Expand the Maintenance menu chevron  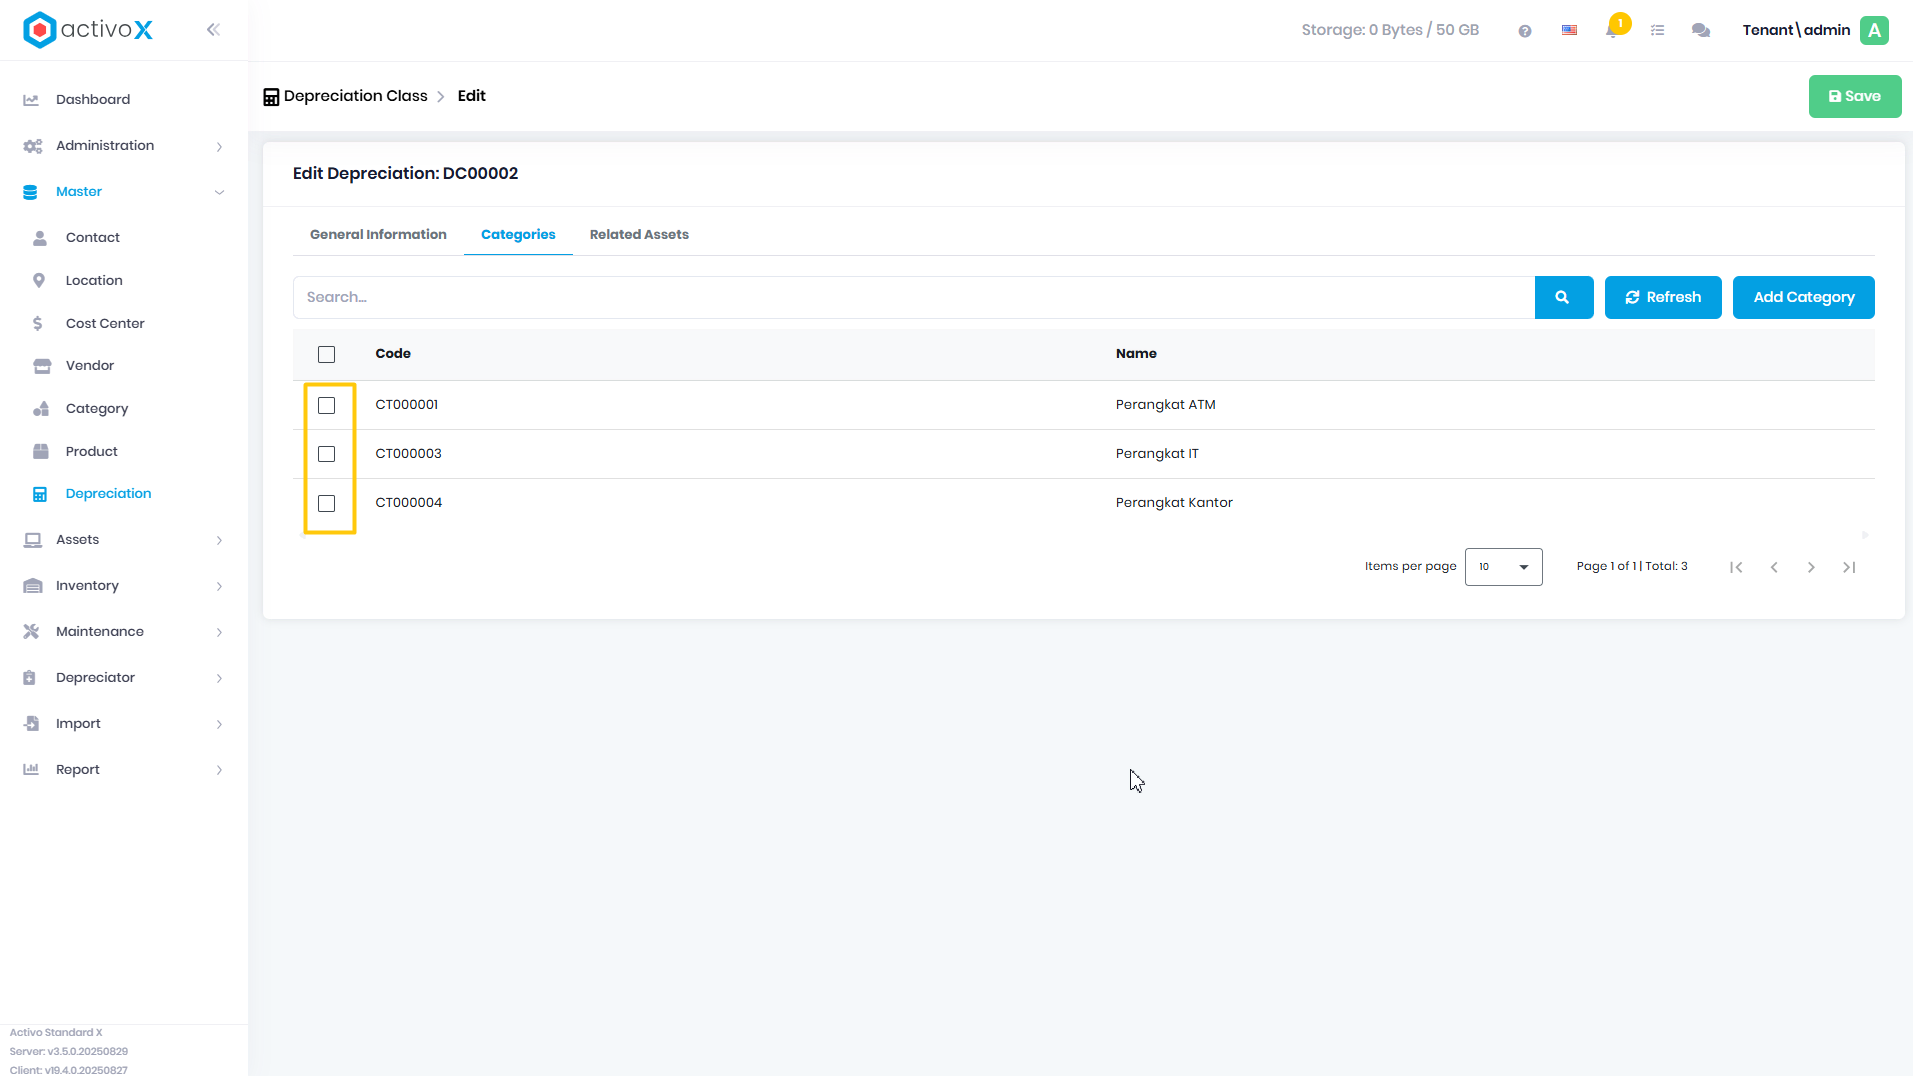coord(219,633)
